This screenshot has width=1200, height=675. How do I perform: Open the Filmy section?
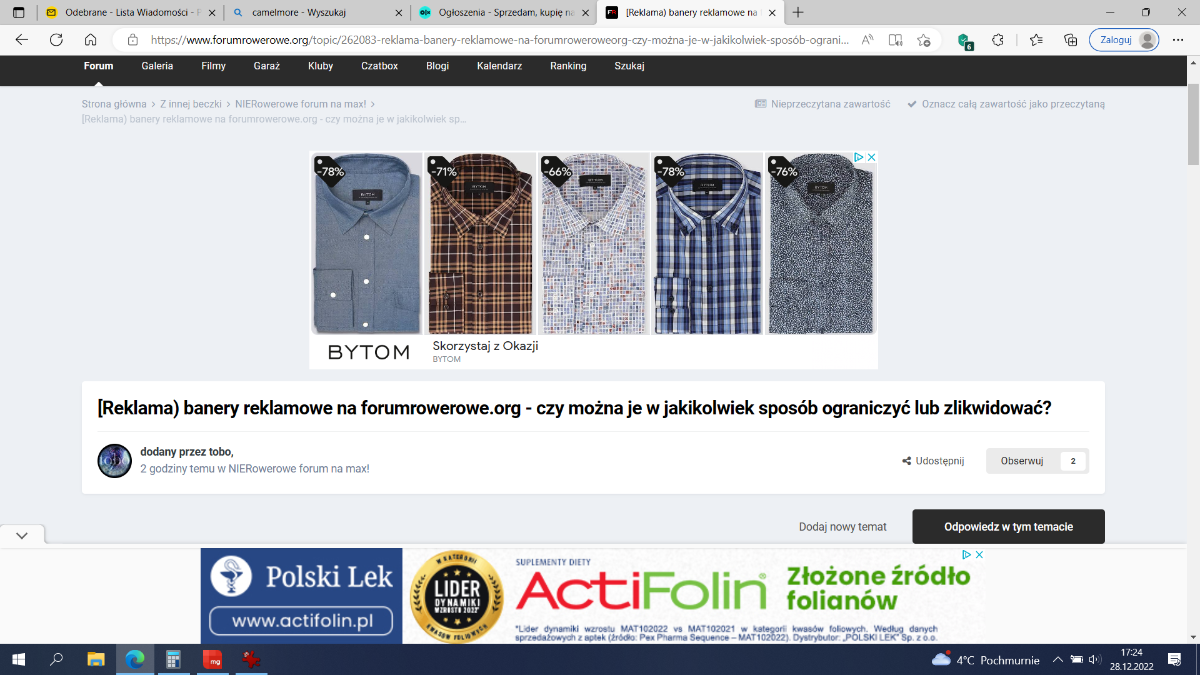click(213, 66)
